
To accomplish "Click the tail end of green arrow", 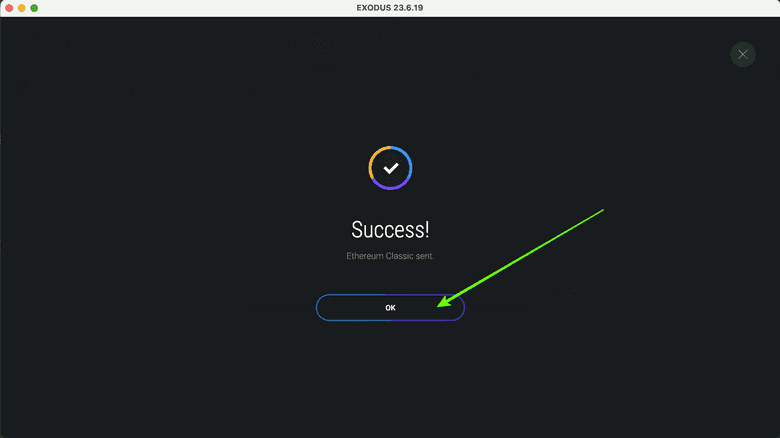I will point(602,210).
